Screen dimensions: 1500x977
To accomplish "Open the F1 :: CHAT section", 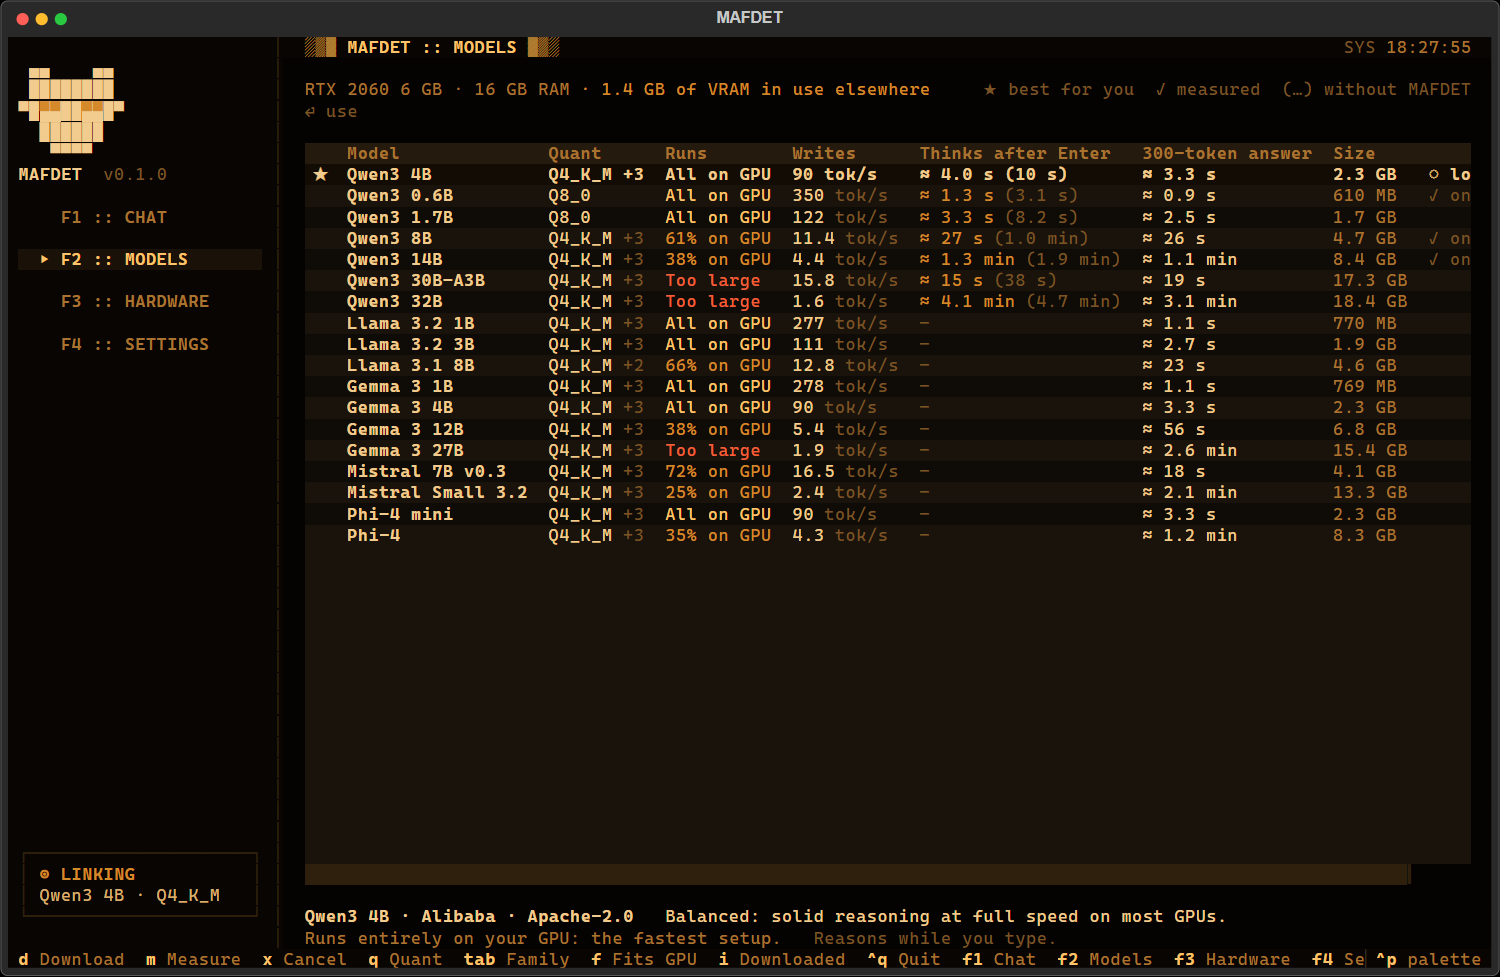I will pyautogui.click(x=114, y=217).
